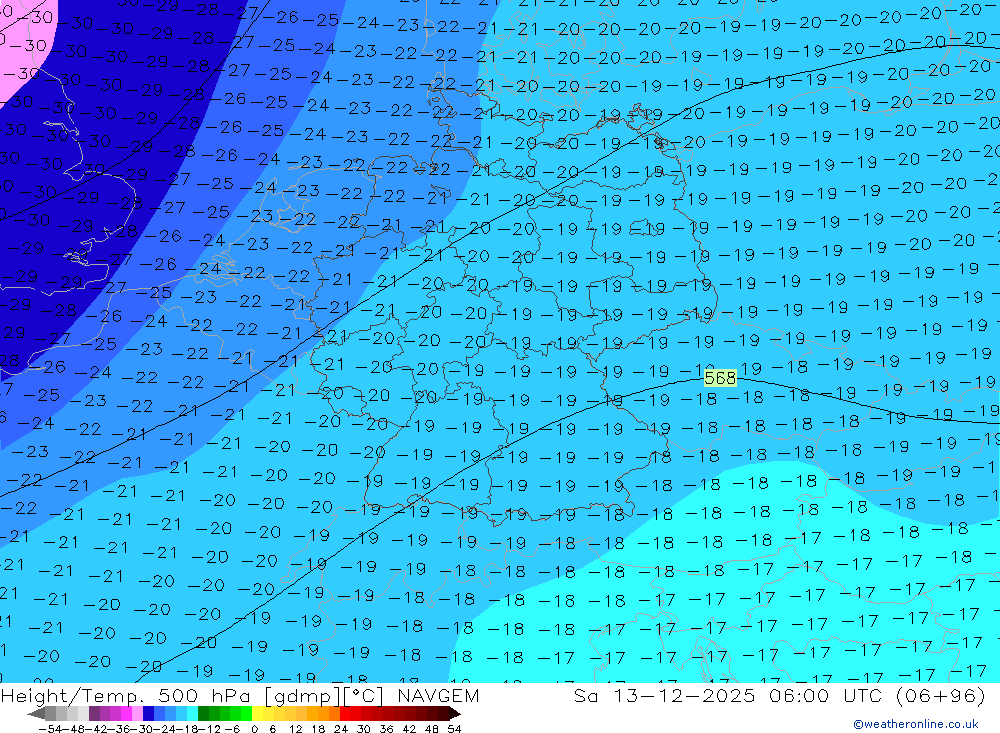Image resolution: width=1000 pixels, height=733 pixels.
Task: Click the '-30' value on the color scale
Action: point(142,729)
